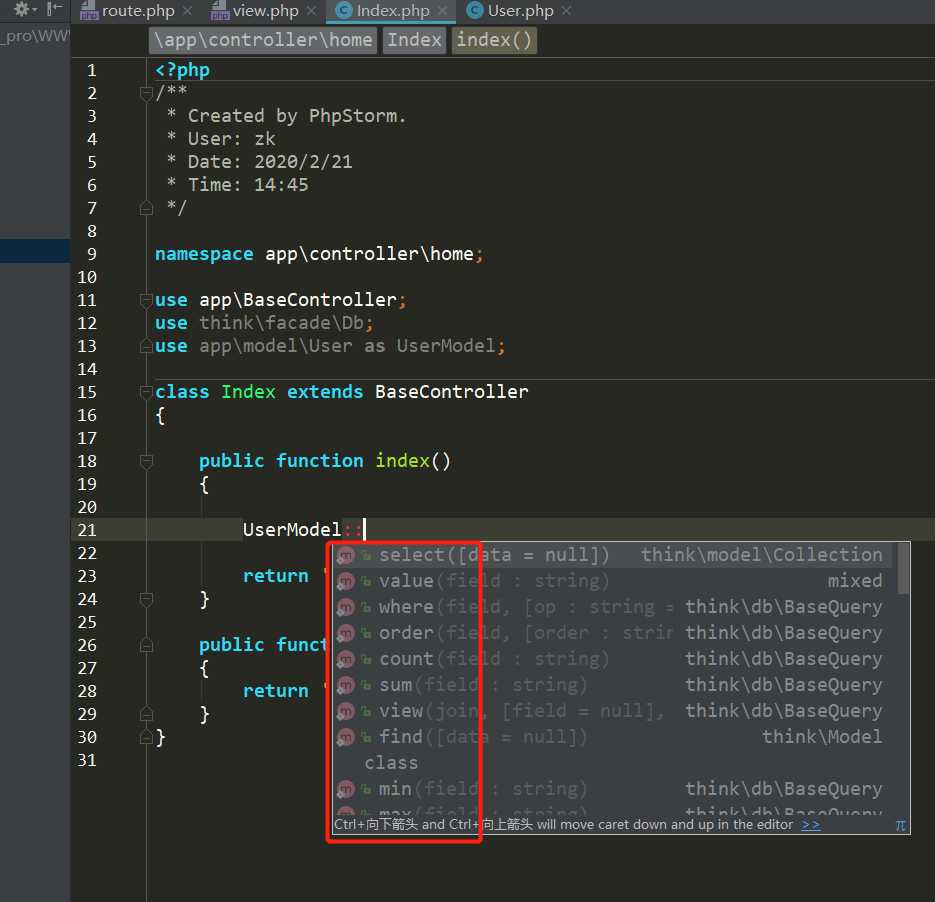Click the method icon beside select
Viewport: 935px width, 902px height.
pyautogui.click(x=346, y=556)
